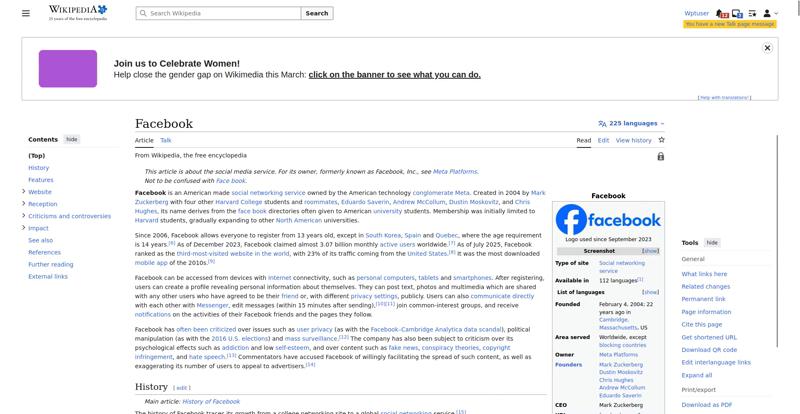Click the watch star to watchlist page
Image resolution: width=800 pixels, height=414 pixels.
click(x=661, y=140)
